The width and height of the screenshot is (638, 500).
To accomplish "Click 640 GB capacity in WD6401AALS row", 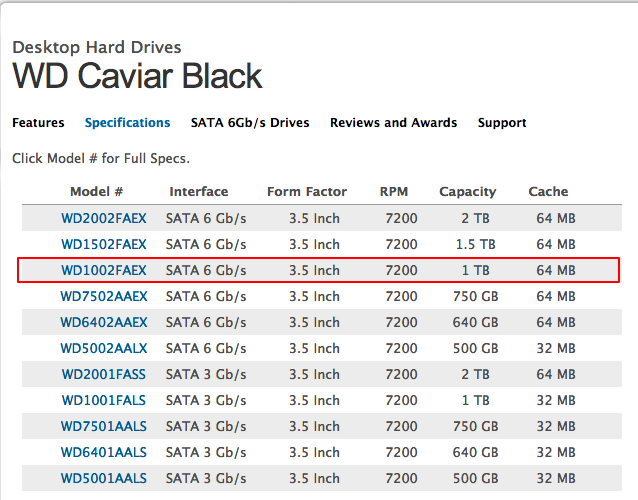I will pos(476,453).
